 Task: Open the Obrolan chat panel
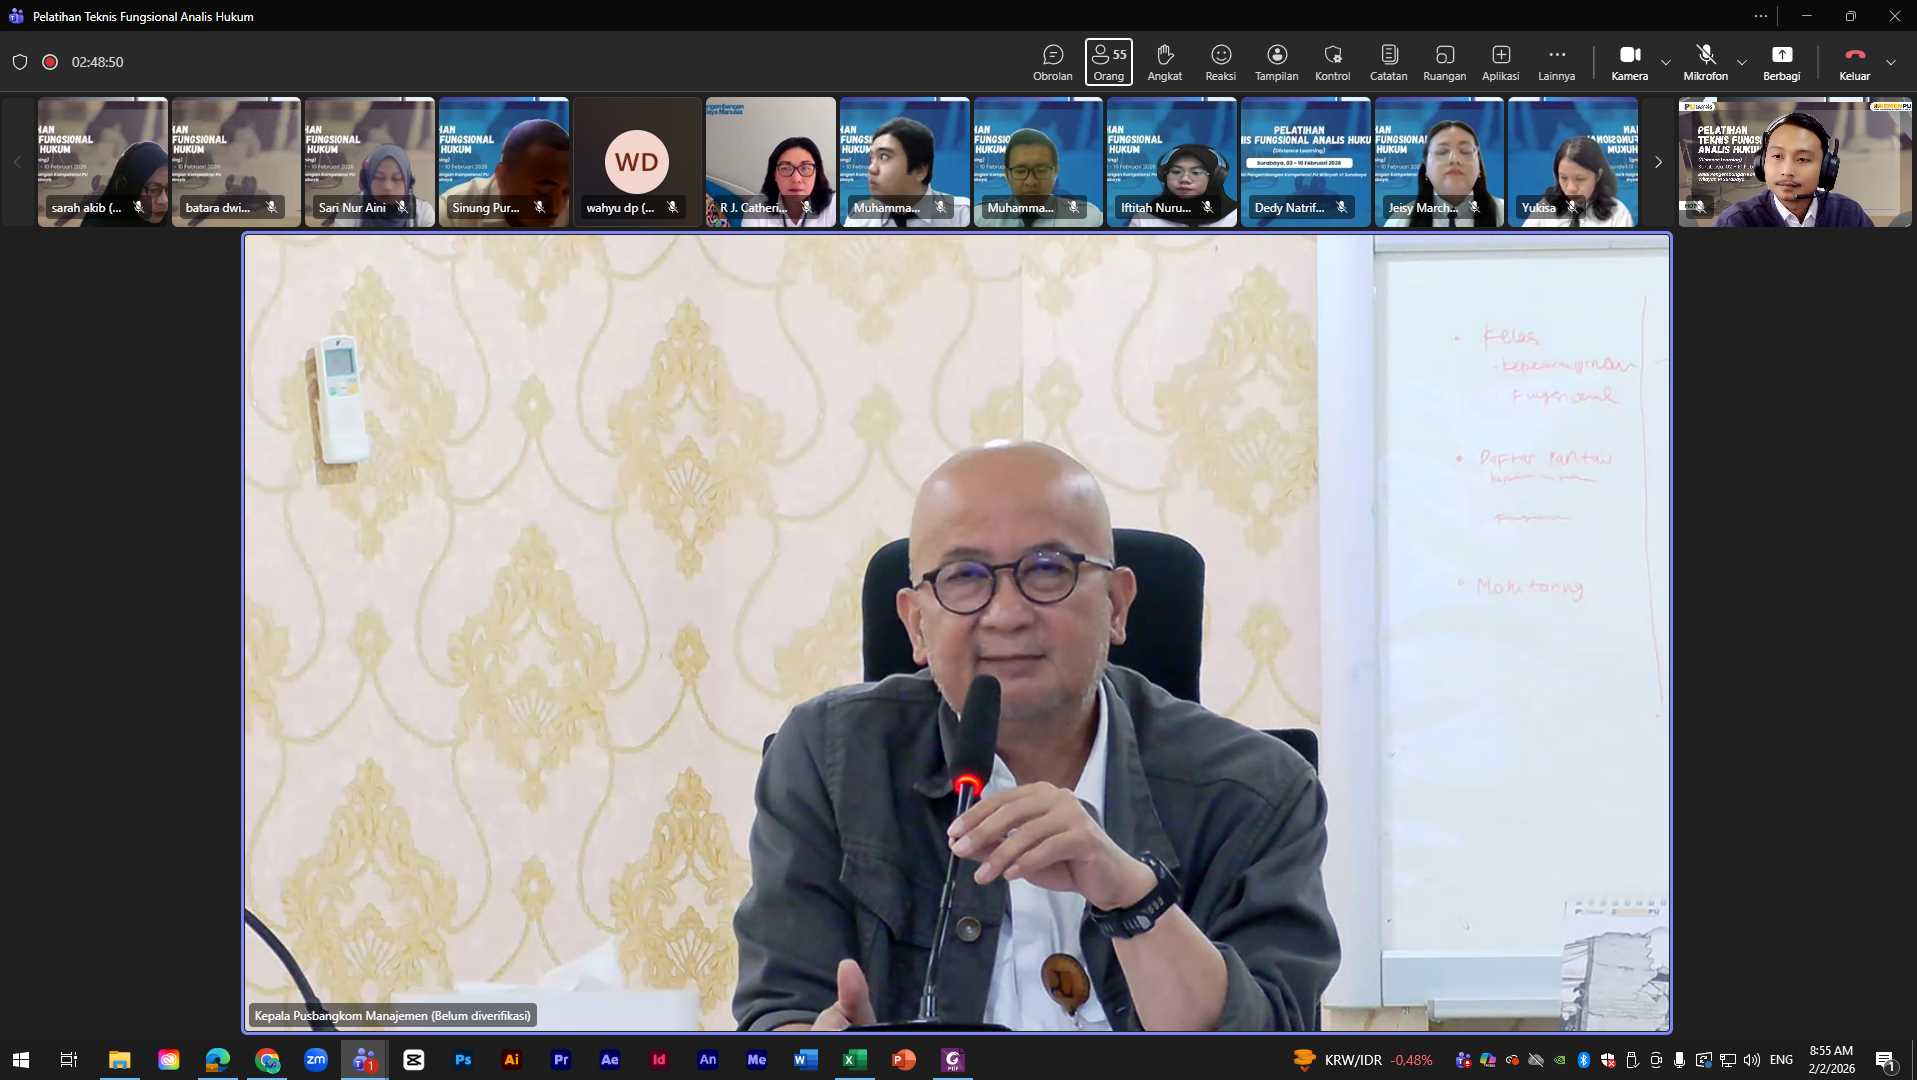[x=1052, y=62]
